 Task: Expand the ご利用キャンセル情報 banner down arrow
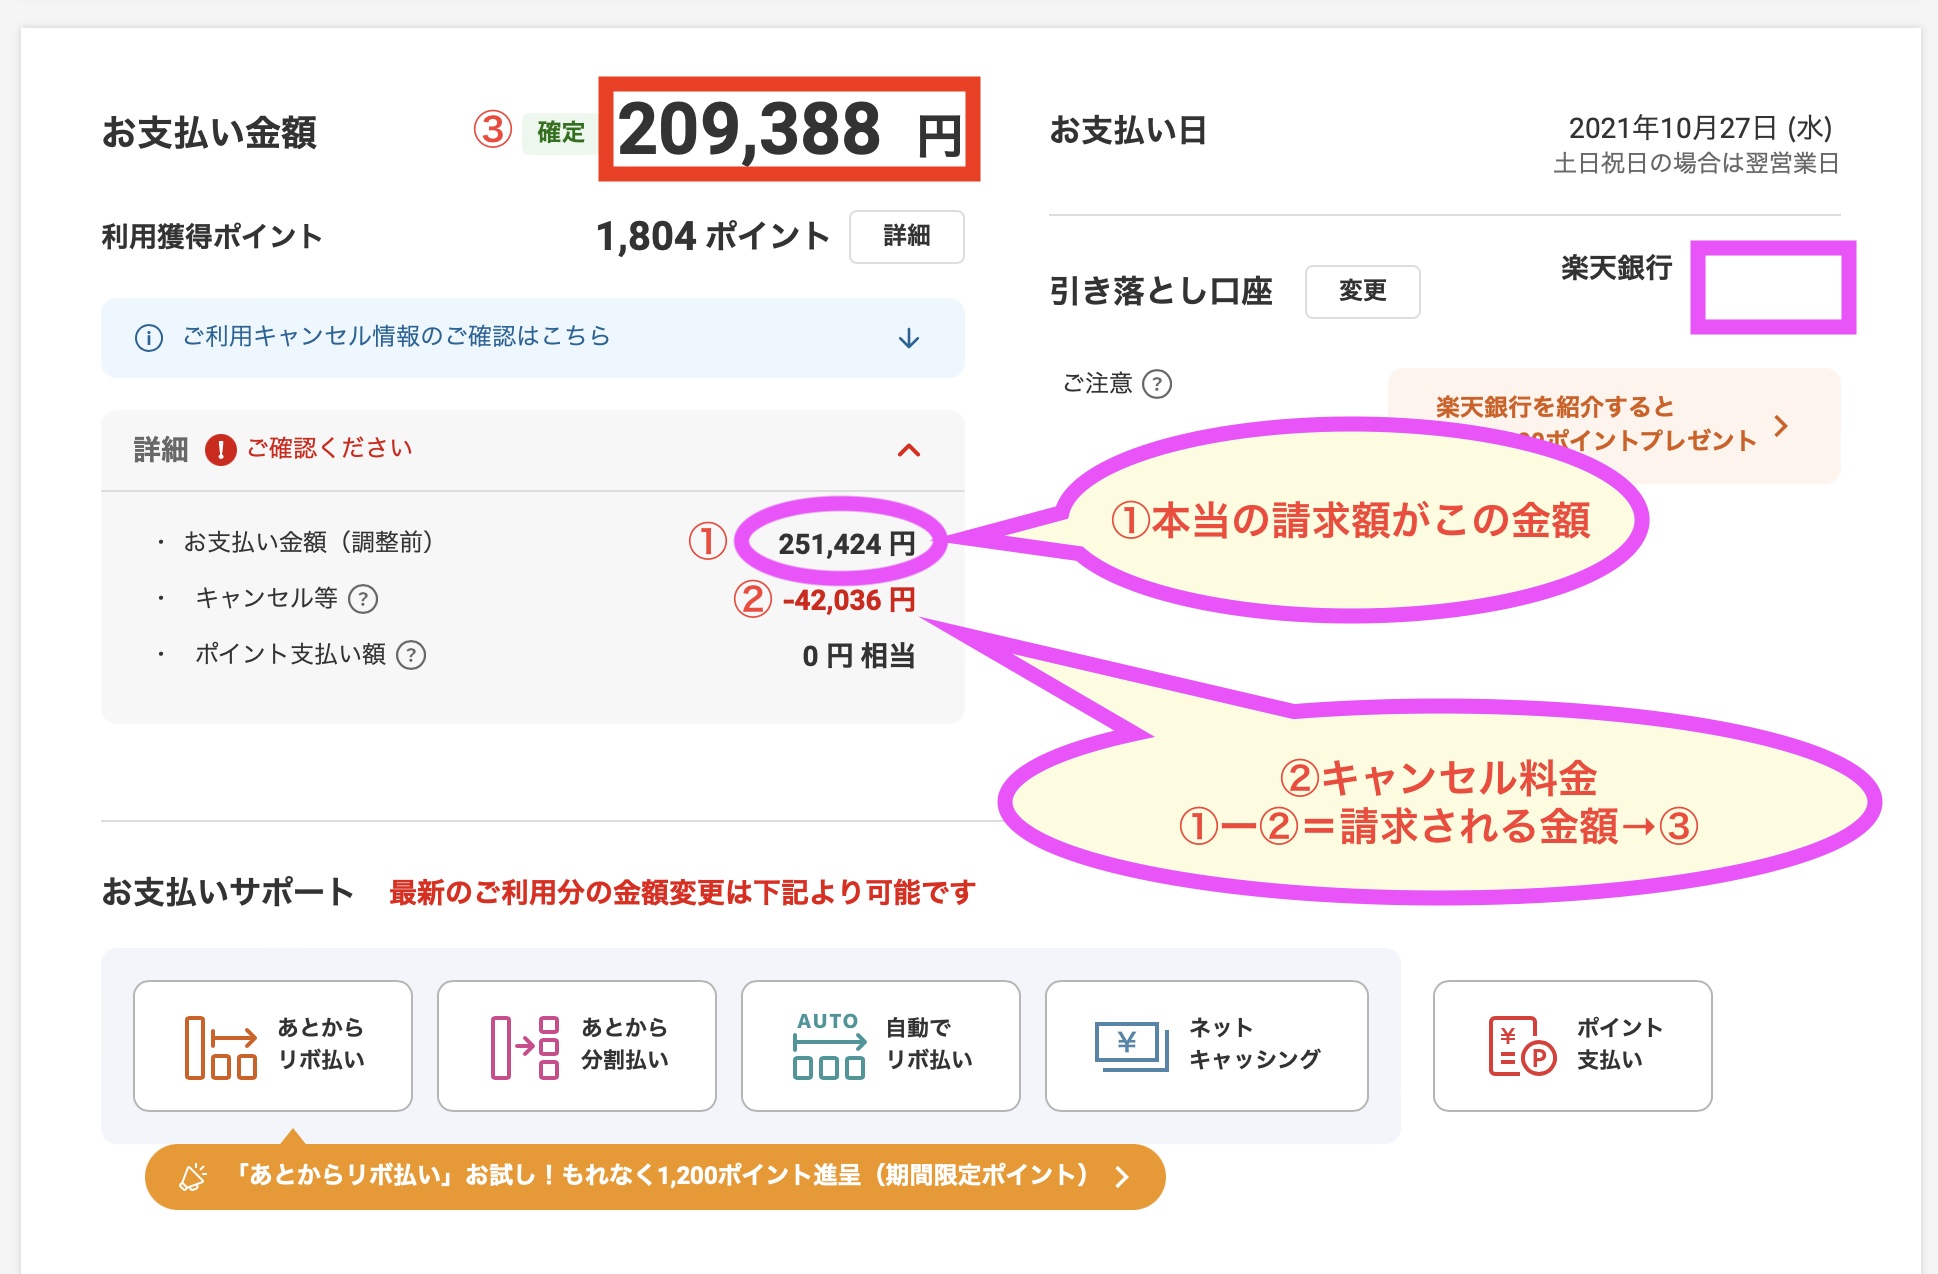(x=908, y=338)
